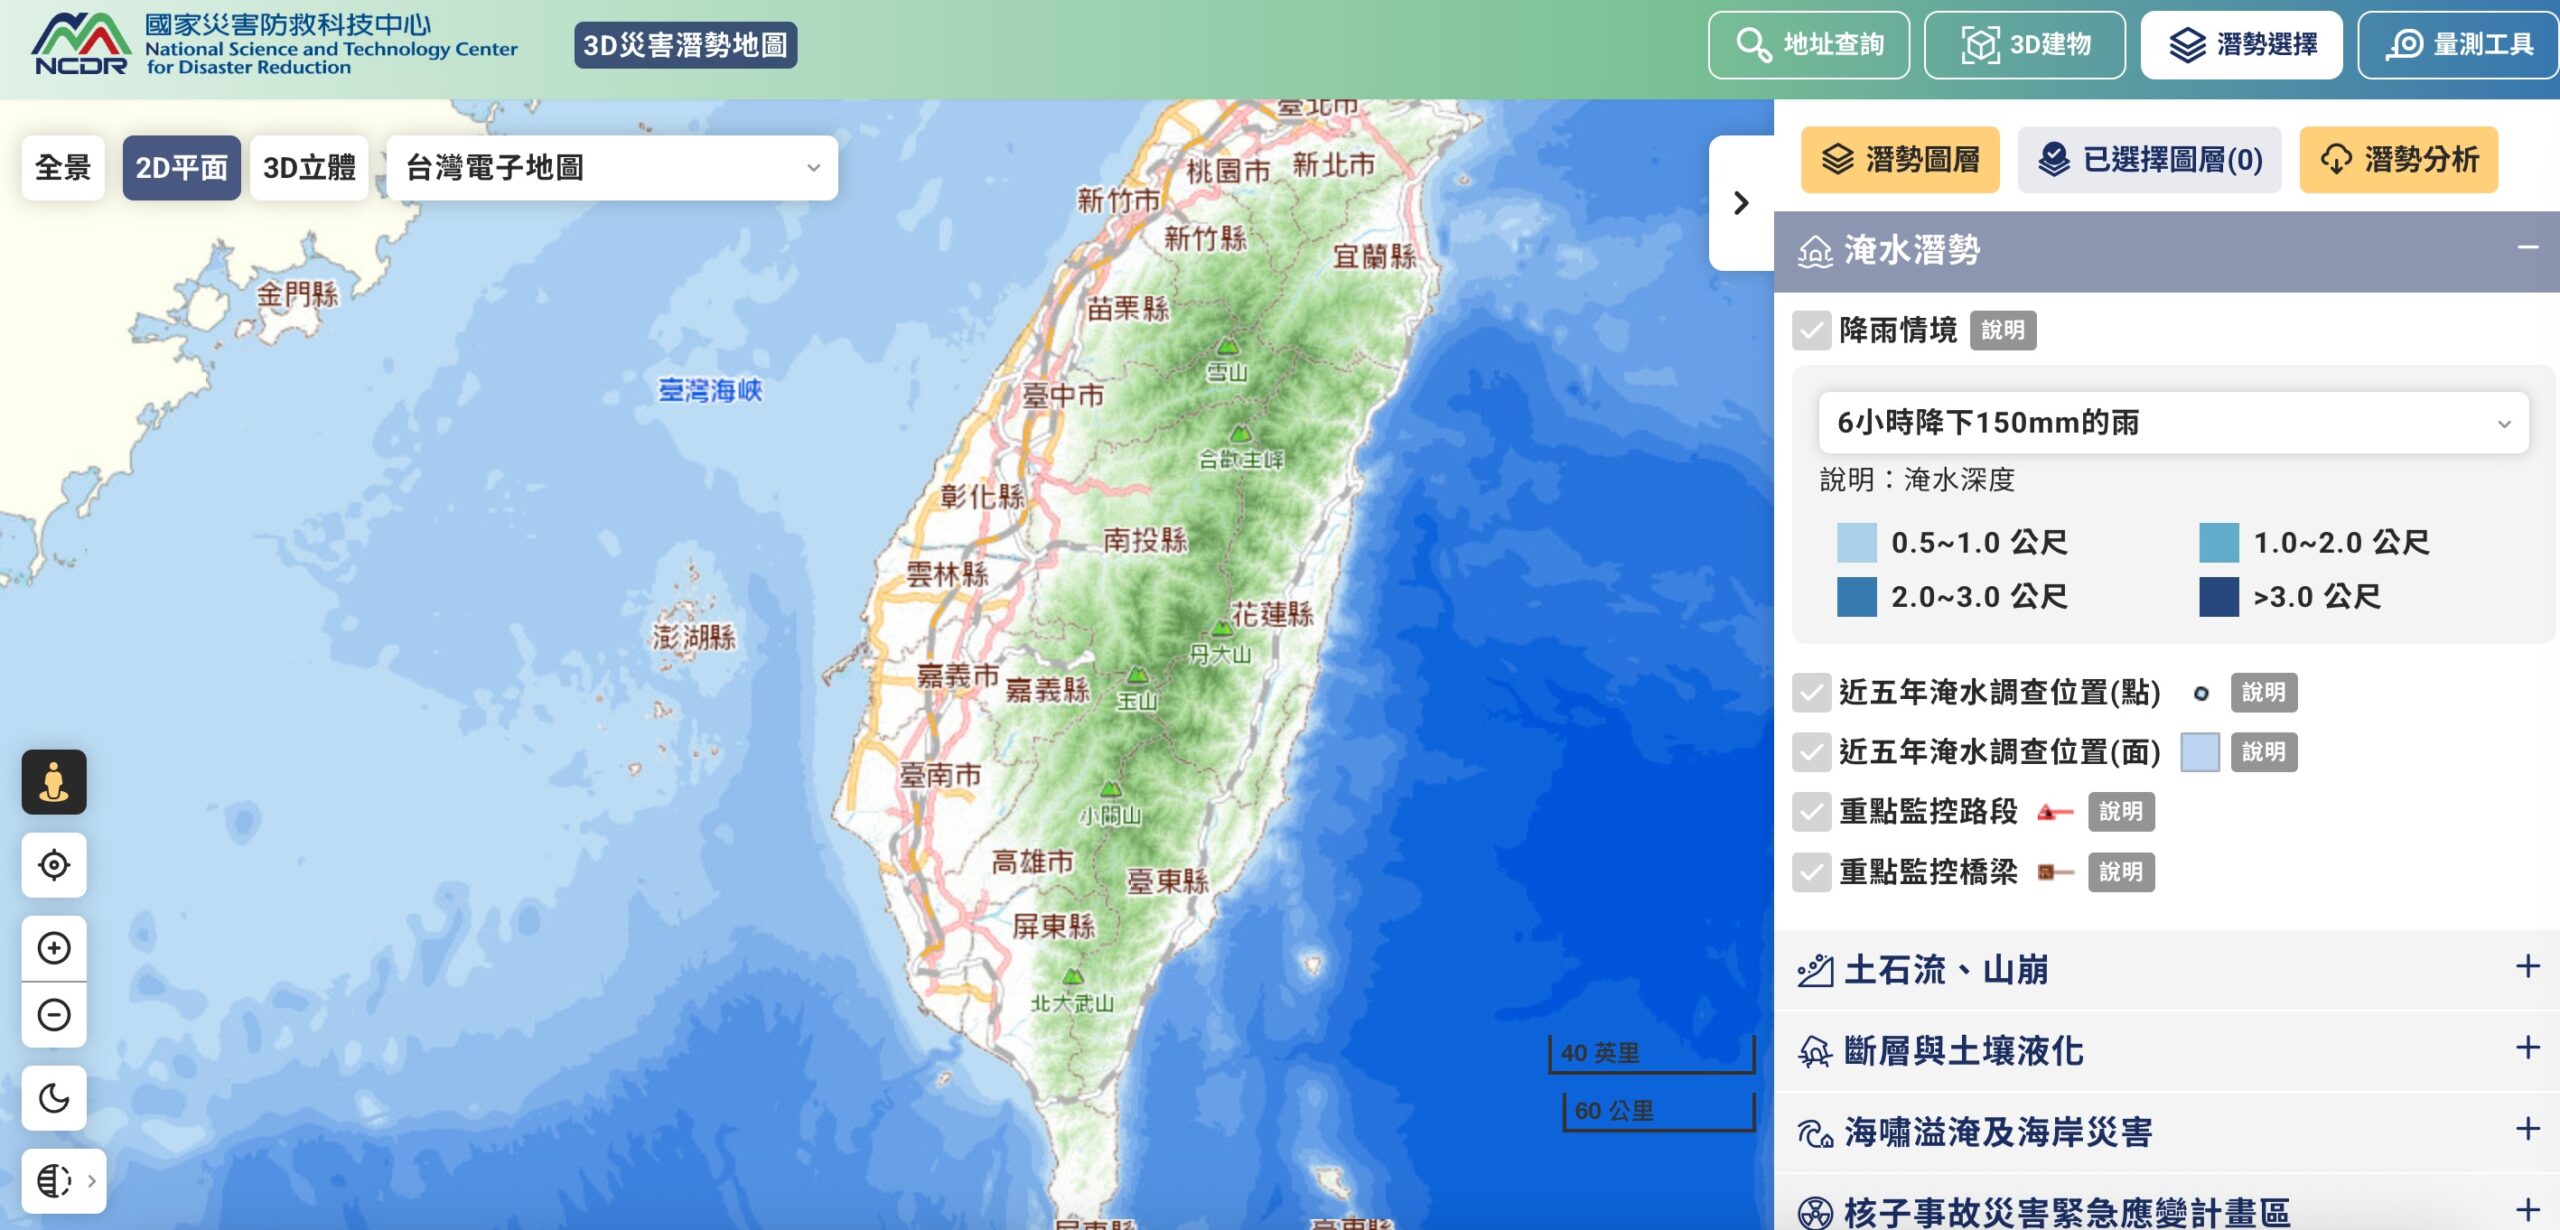Click the 重點監控路段 red marker symbol
The height and width of the screenshot is (1230, 2560).
point(2055,812)
